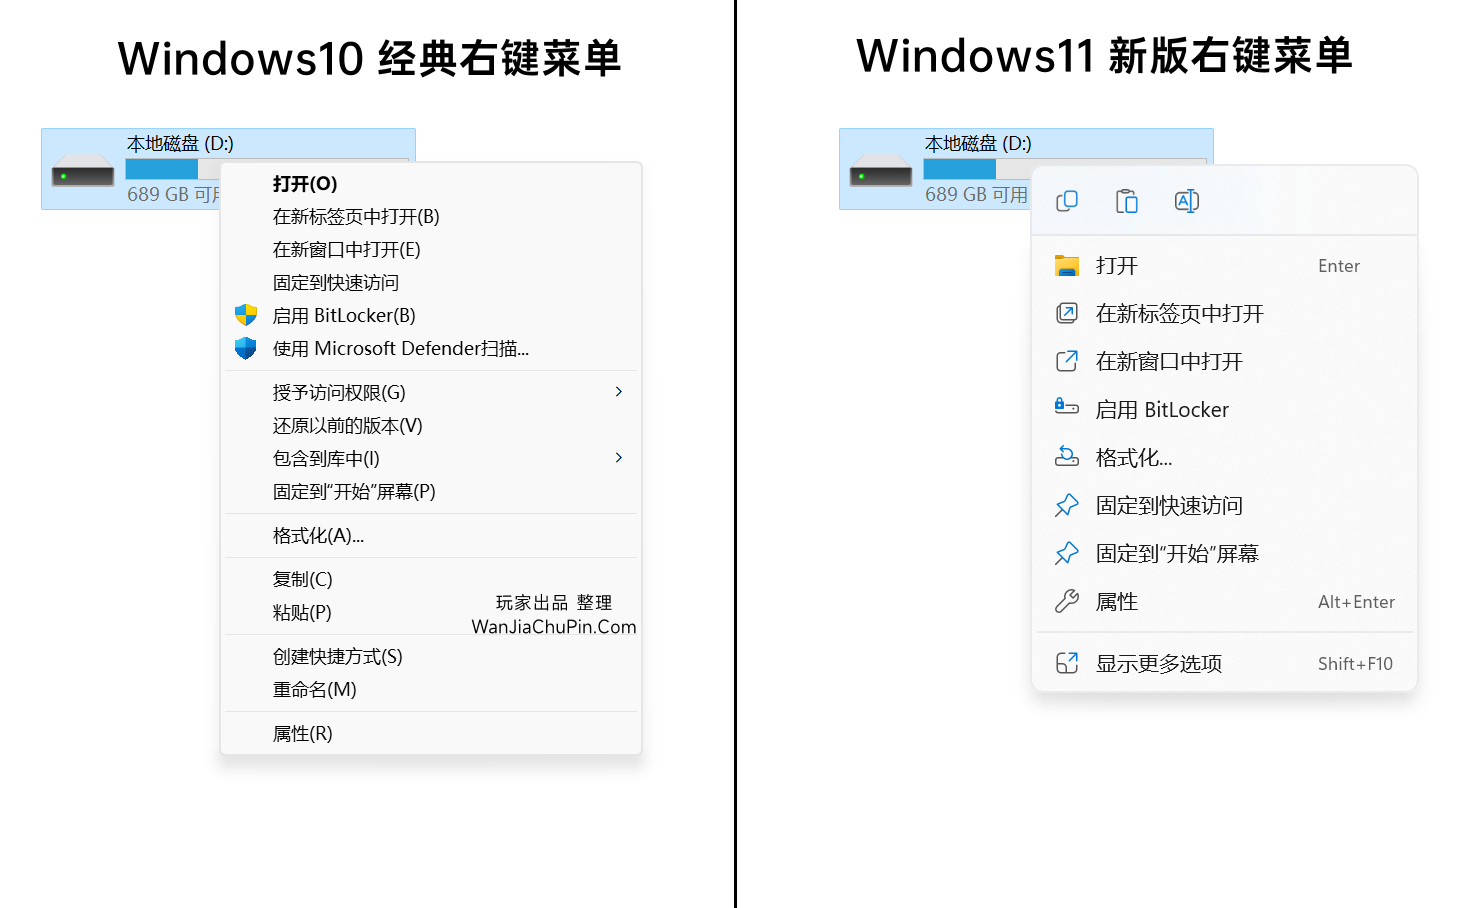Click the wrench icon next to 属性

tap(1067, 601)
